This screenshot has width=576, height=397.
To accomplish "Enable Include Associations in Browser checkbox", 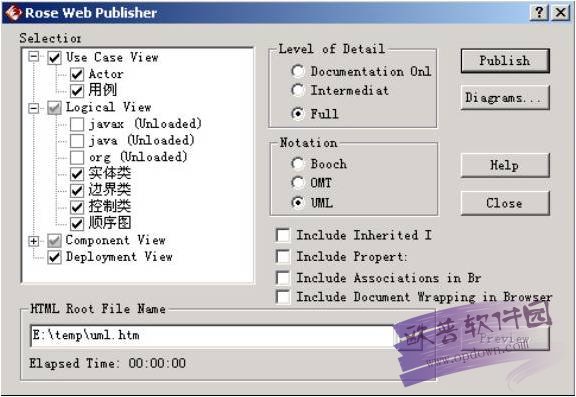I will [x=283, y=278].
